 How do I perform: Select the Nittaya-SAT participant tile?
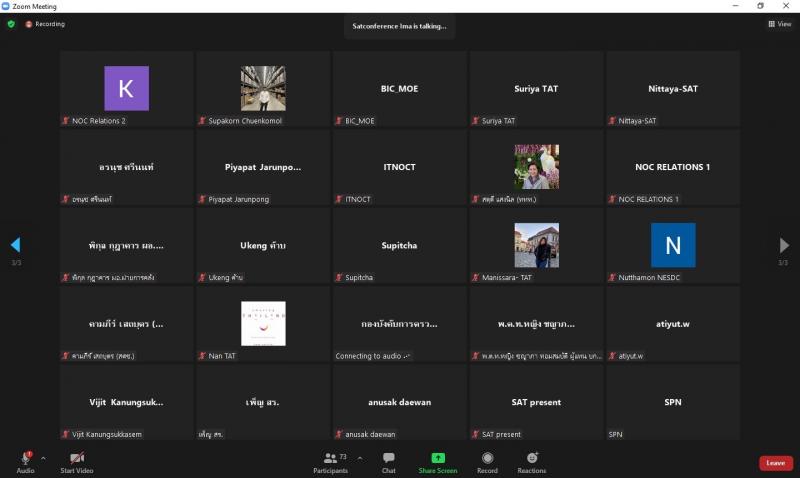(673, 88)
